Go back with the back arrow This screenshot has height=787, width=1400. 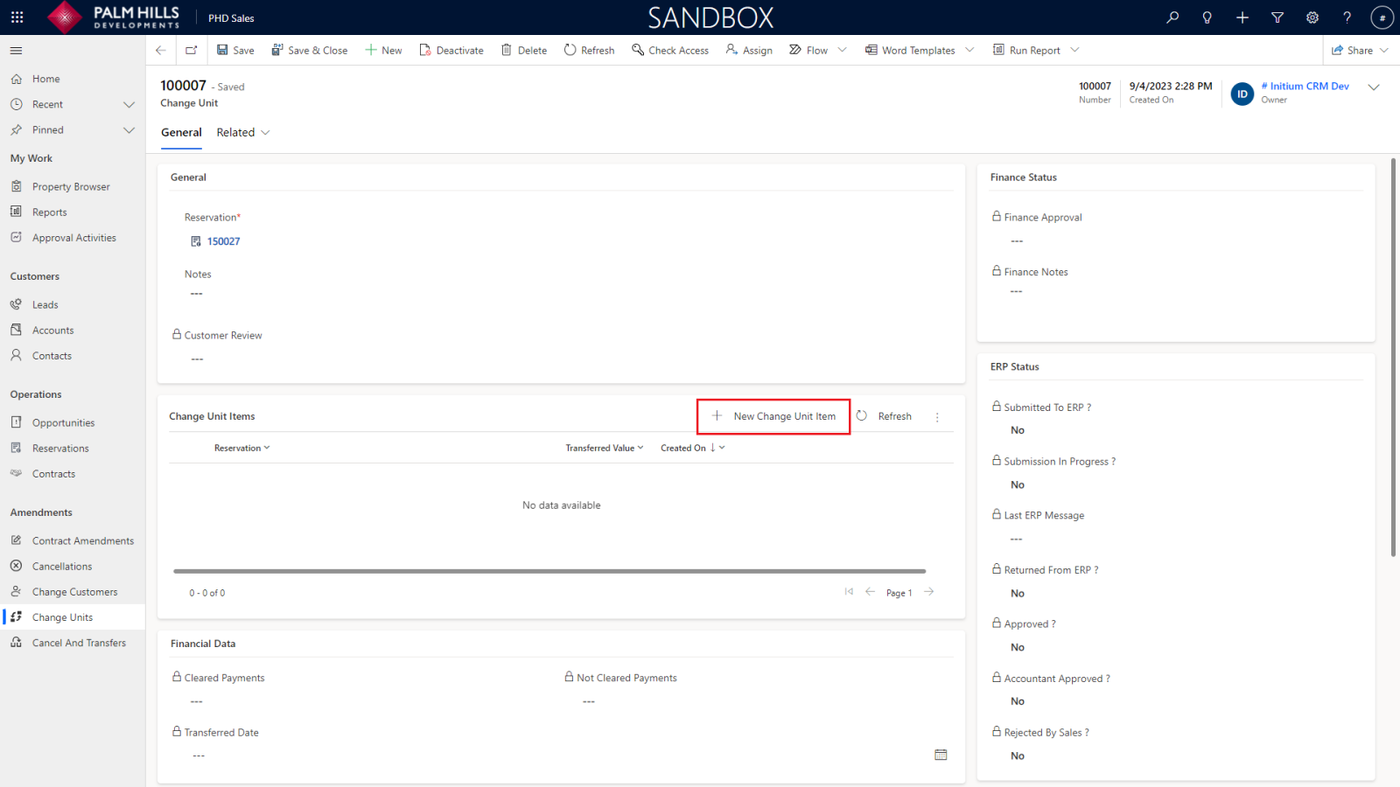pyautogui.click(x=161, y=50)
